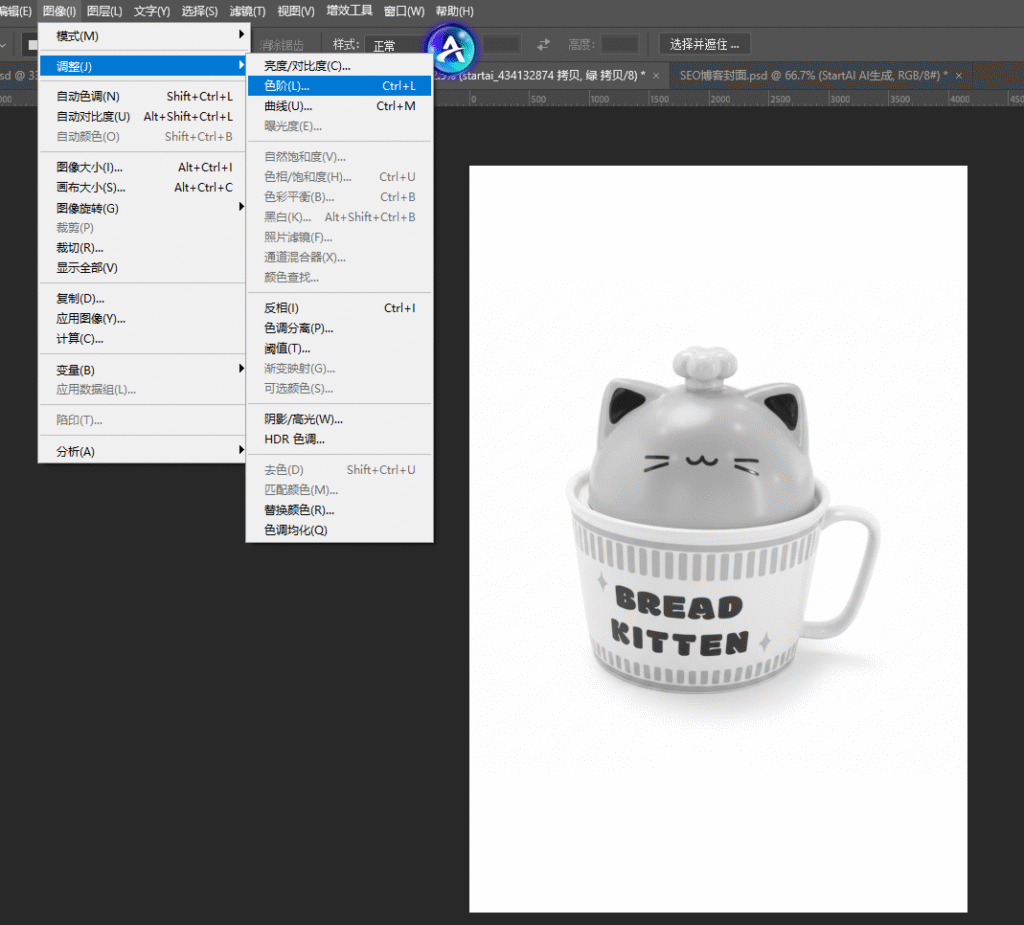Open HDR 色调 dialog
1024x925 pixels.
pyautogui.click(x=340, y=439)
